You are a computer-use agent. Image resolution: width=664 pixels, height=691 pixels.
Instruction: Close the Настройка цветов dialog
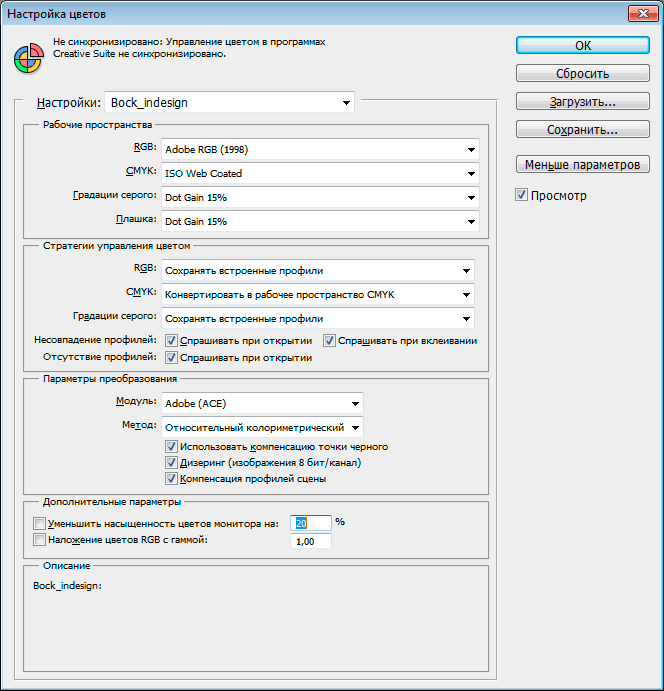click(x=643, y=13)
